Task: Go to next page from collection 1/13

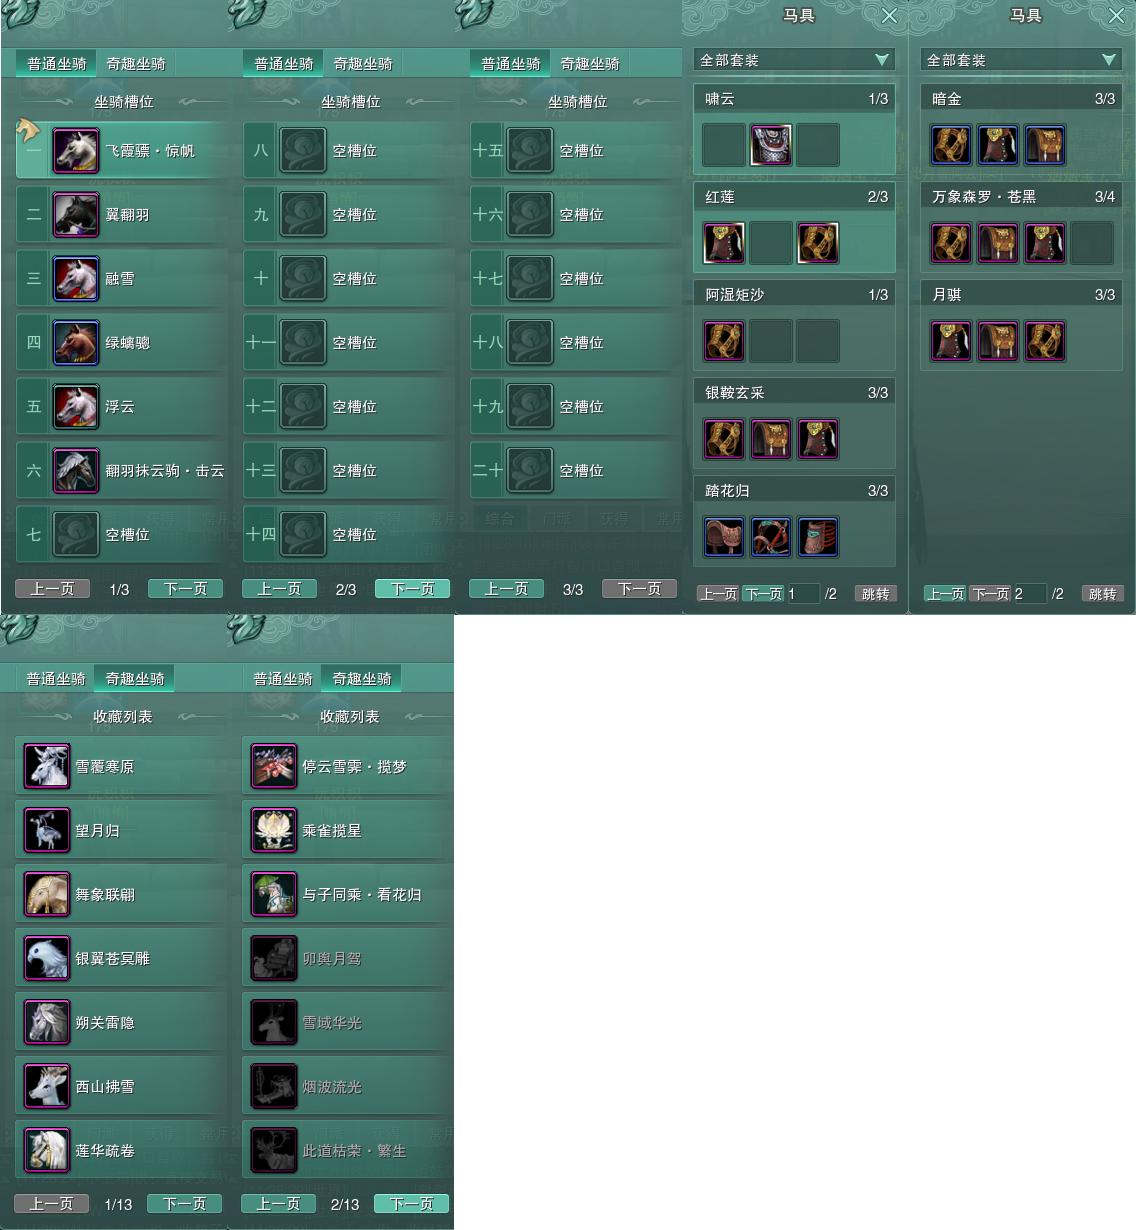Action: pyautogui.click(x=185, y=1204)
